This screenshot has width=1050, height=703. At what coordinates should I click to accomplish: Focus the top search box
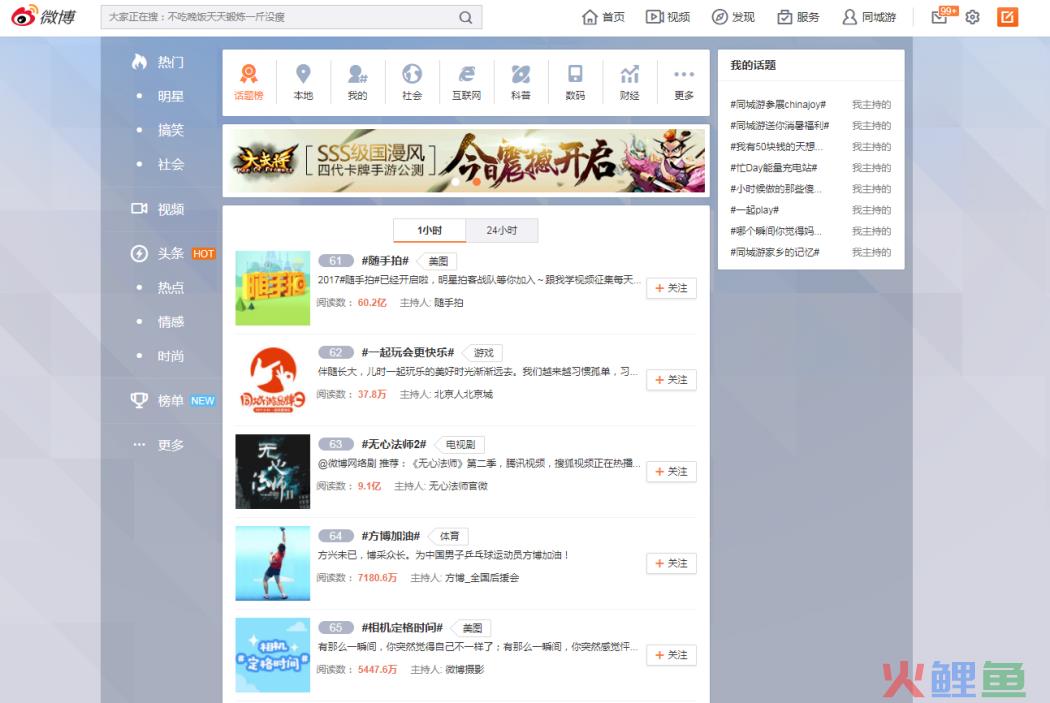click(x=291, y=17)
